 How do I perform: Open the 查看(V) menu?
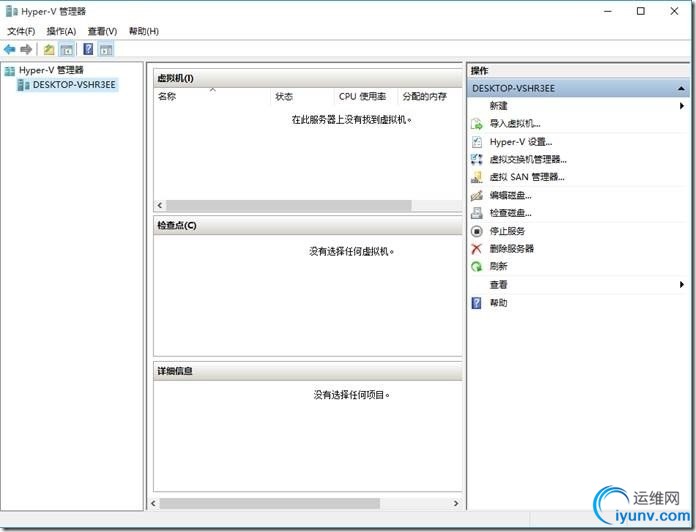tap(103, 31)
